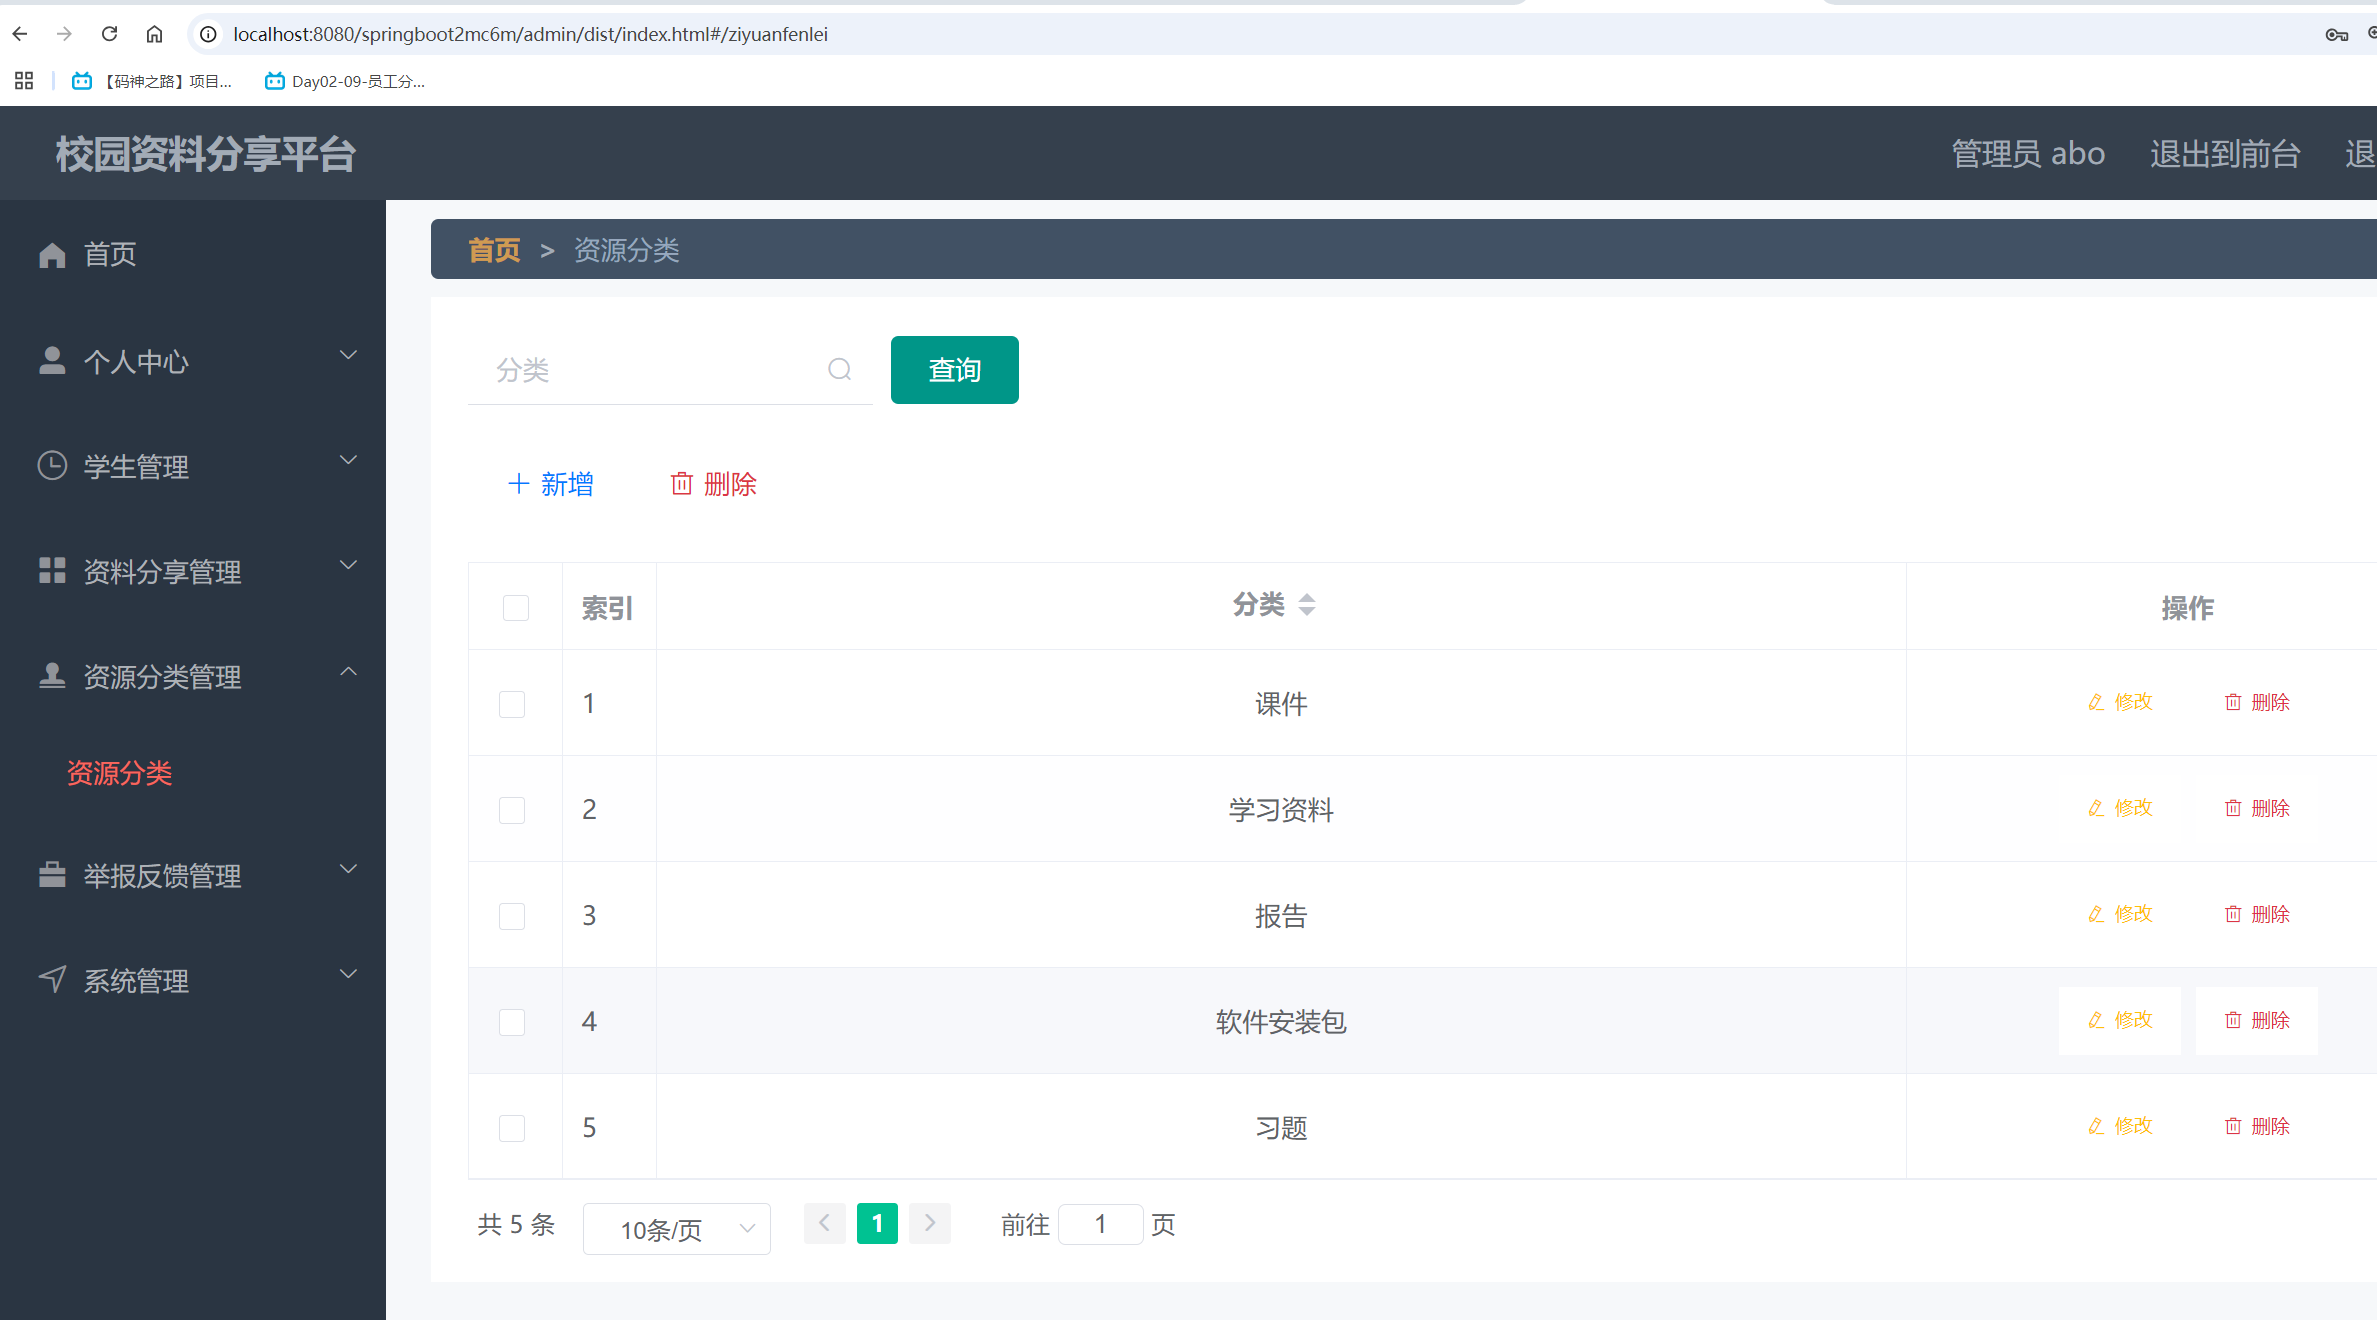
Task: Select the 资源分类 submenu item
Action: pos(120,773)
